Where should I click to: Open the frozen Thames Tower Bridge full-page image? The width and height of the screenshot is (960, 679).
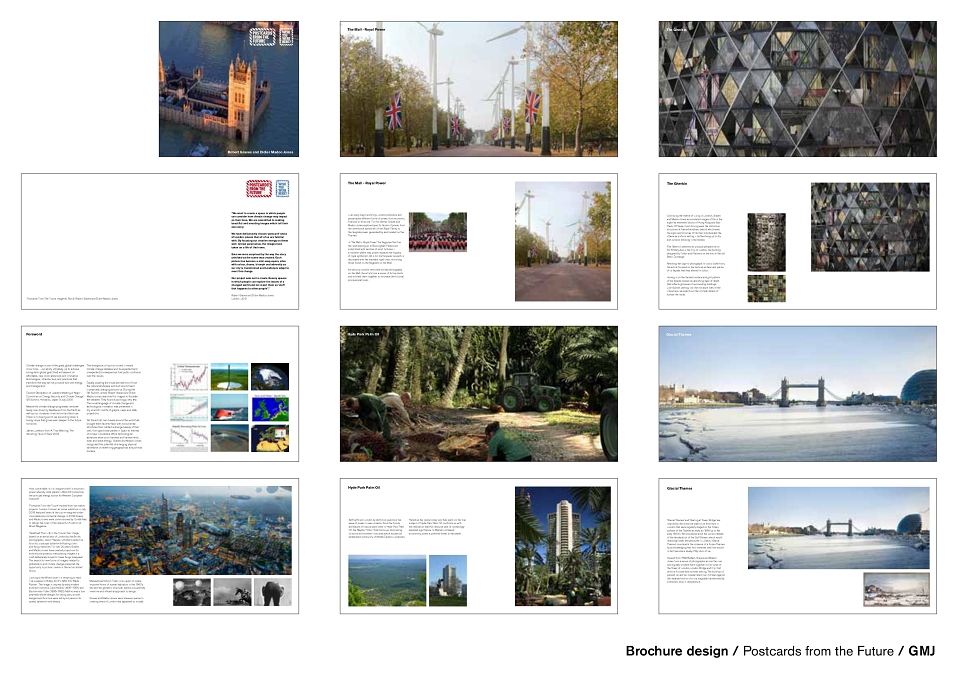point(797,394)
